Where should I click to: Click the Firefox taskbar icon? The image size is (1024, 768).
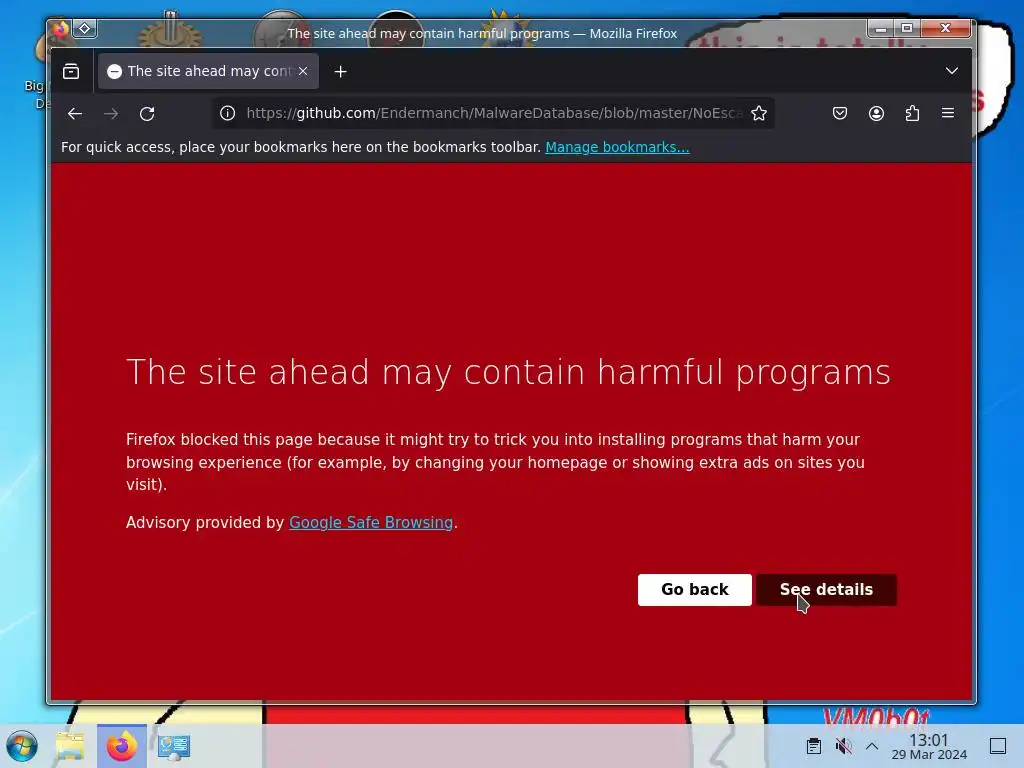click(x=121, y=746)
